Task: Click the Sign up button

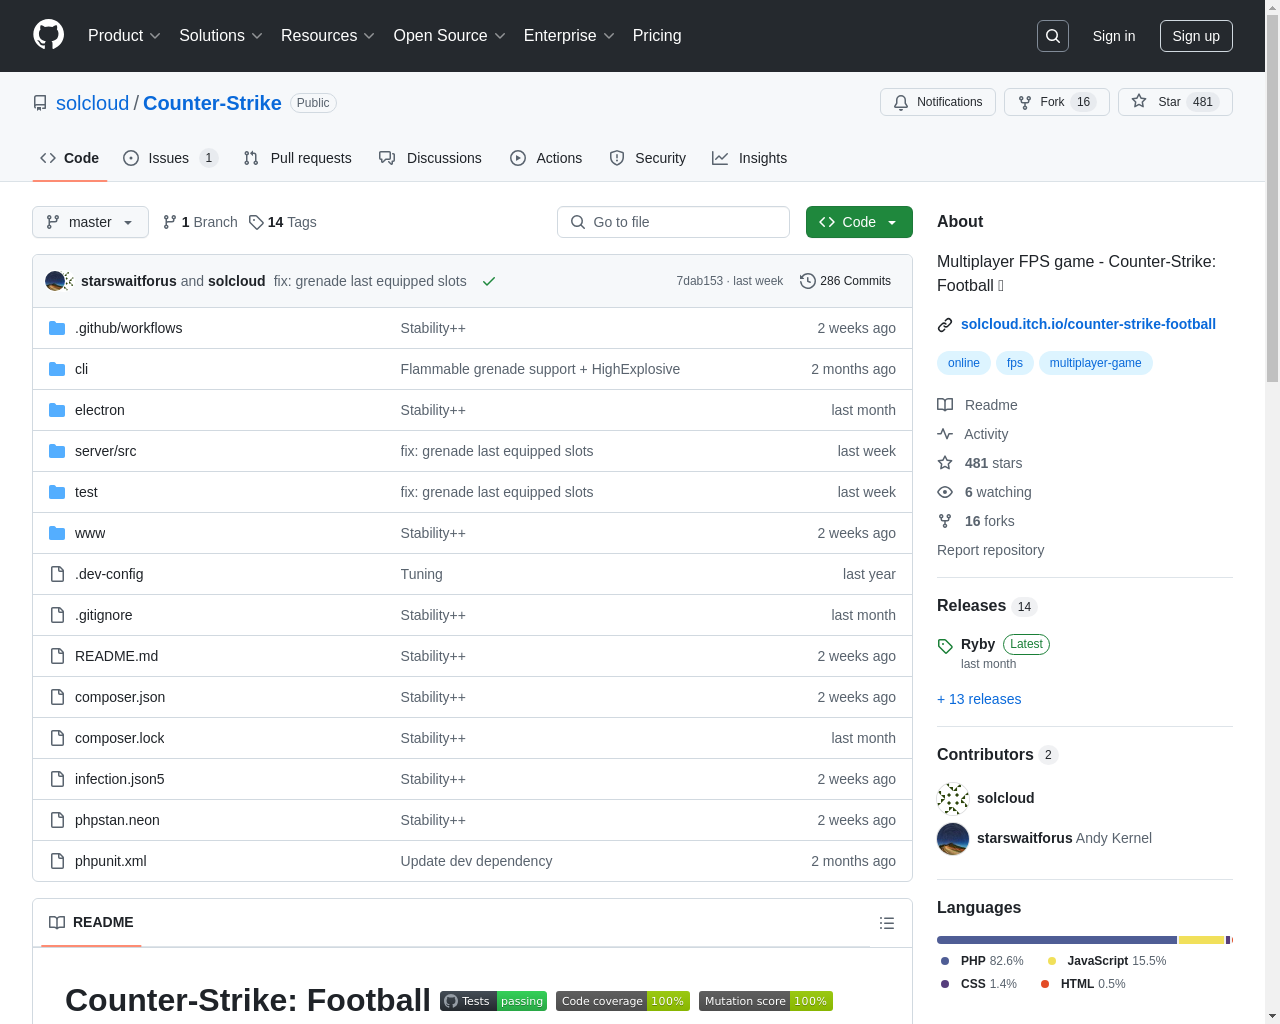Action: 1196,36
